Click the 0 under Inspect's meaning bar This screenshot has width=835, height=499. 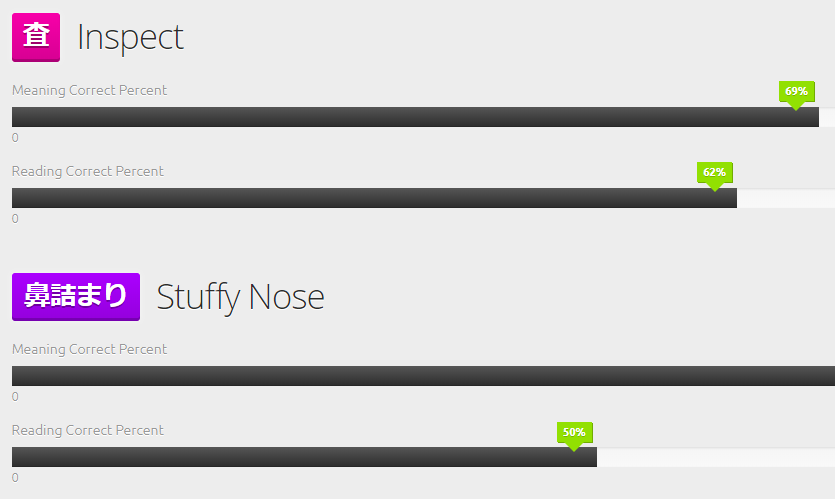(15, 138)
